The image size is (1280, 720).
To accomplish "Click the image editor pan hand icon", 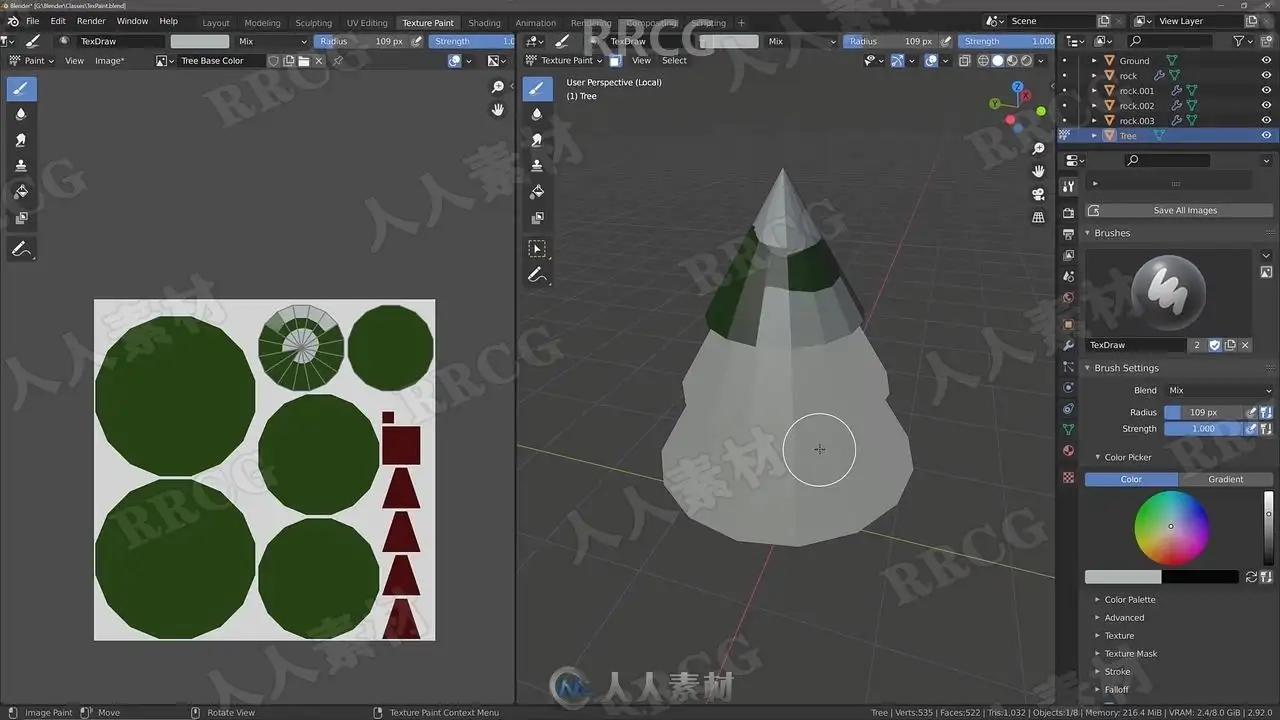I will pyautogui.click(x=498, y=110).
